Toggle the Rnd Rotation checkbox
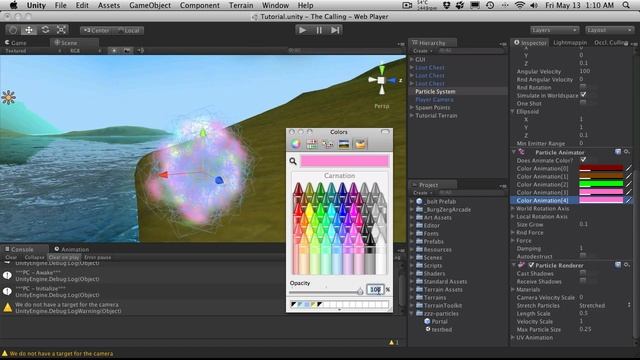 point(583,87)
